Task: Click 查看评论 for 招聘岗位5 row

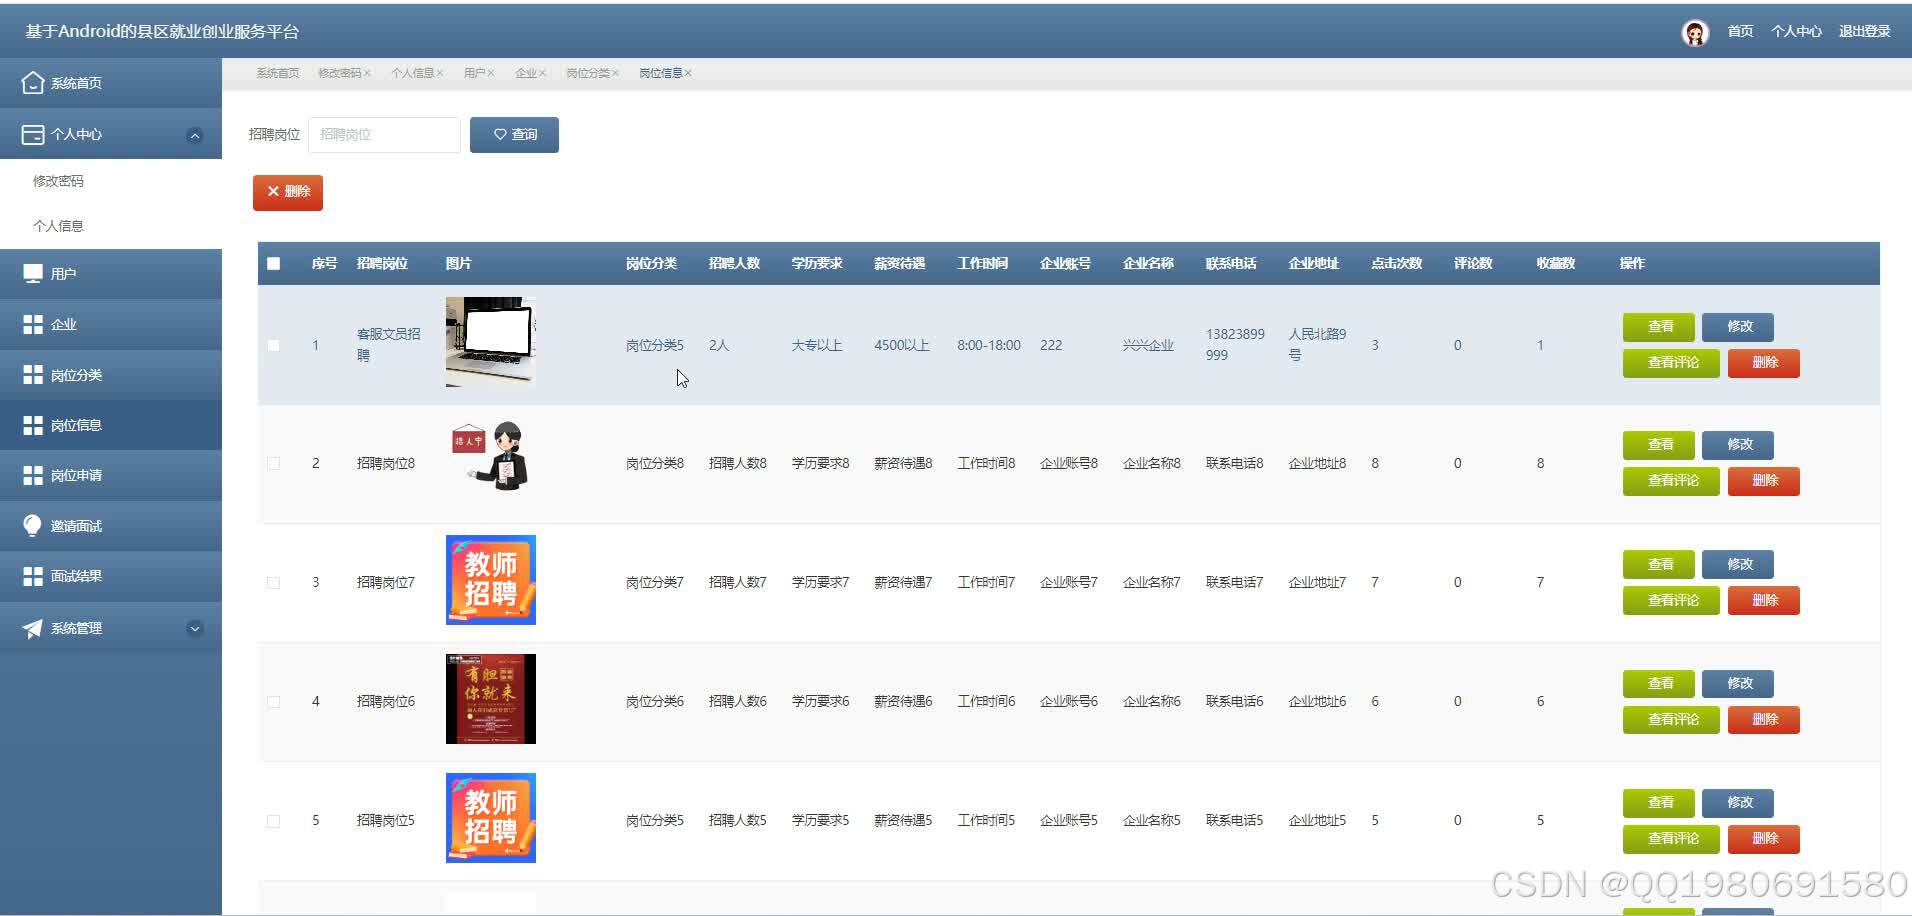Action: [x=1671, y=839]
